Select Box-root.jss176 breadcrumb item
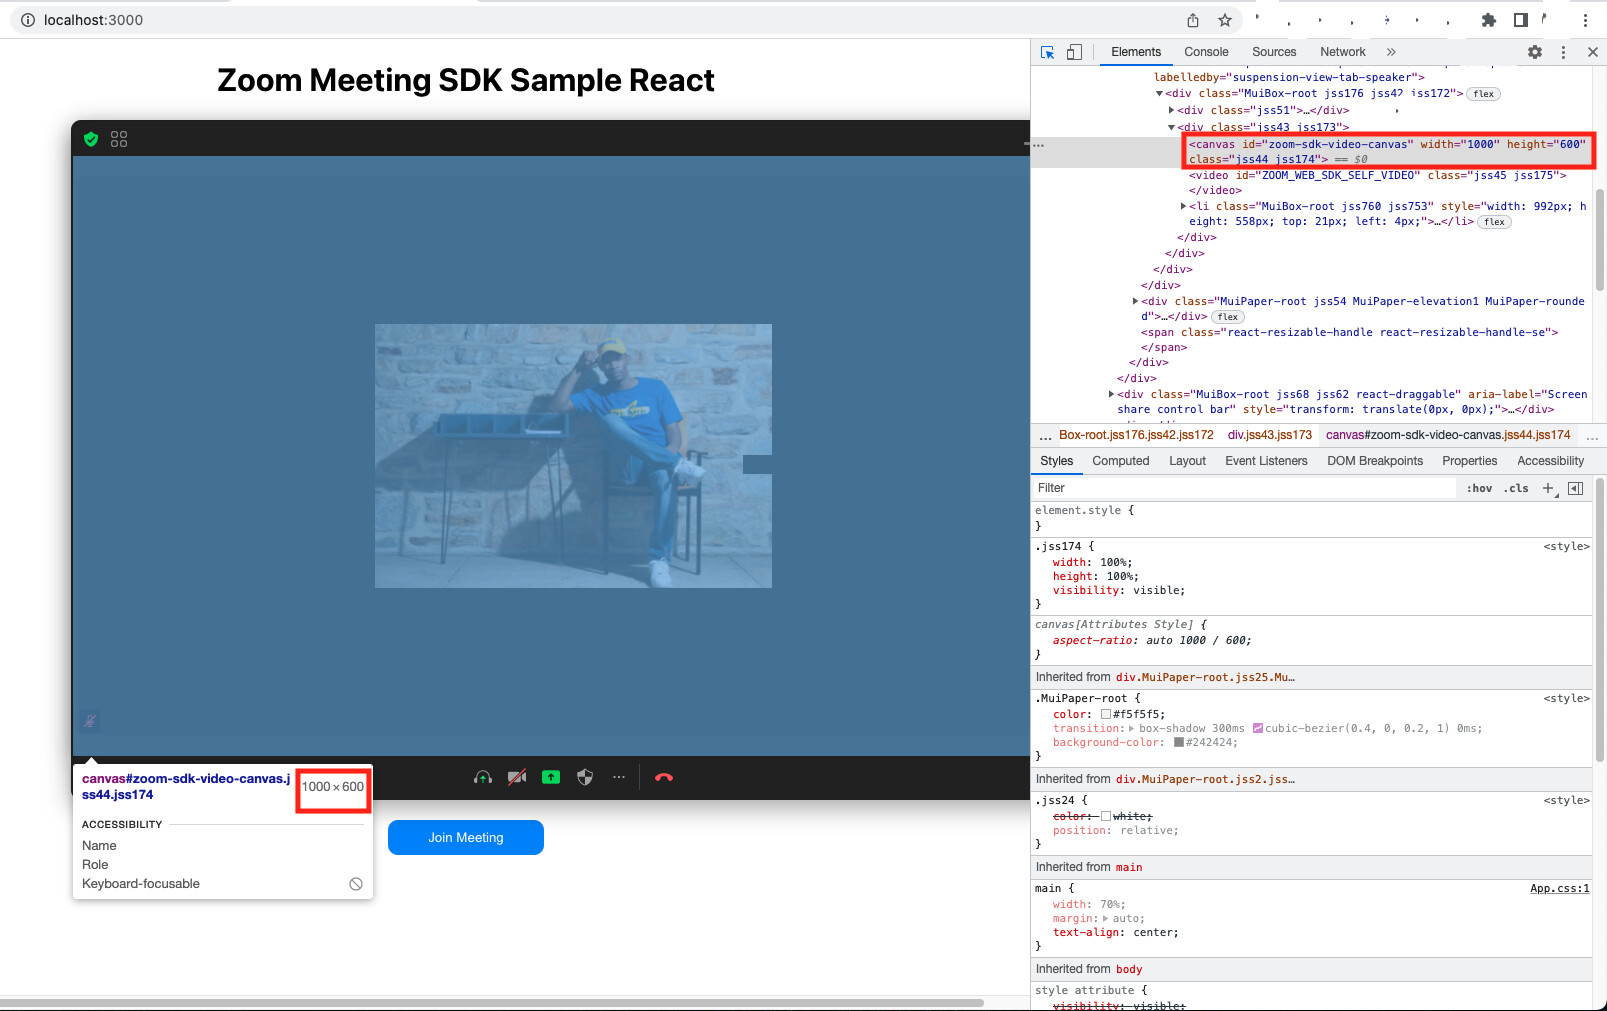The image size is (1607, 1011). pyautogui.click(x=1136, y=435)
